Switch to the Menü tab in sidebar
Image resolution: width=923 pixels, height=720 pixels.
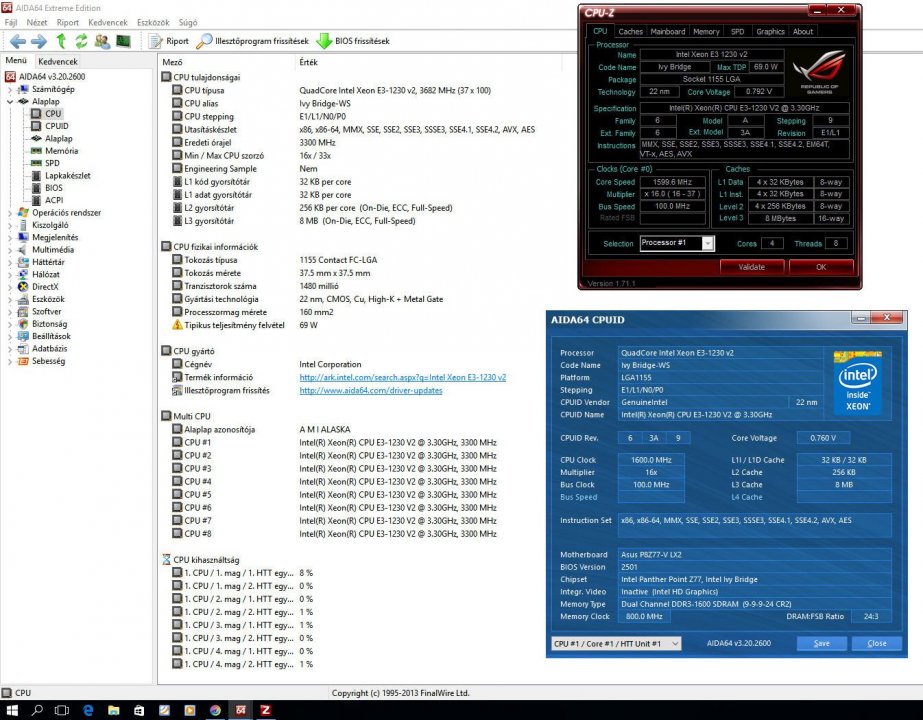(16, 60)
